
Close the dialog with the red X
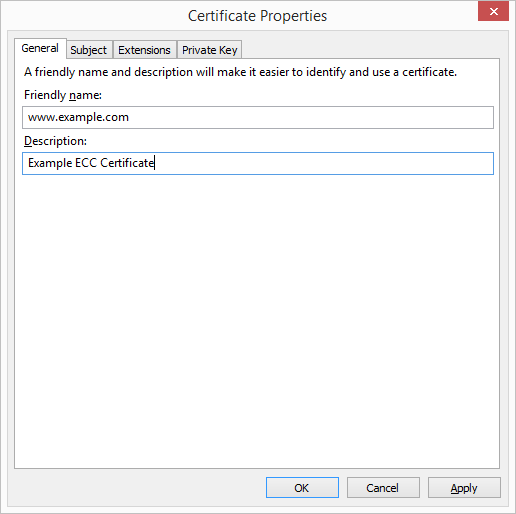coord(493,12)
